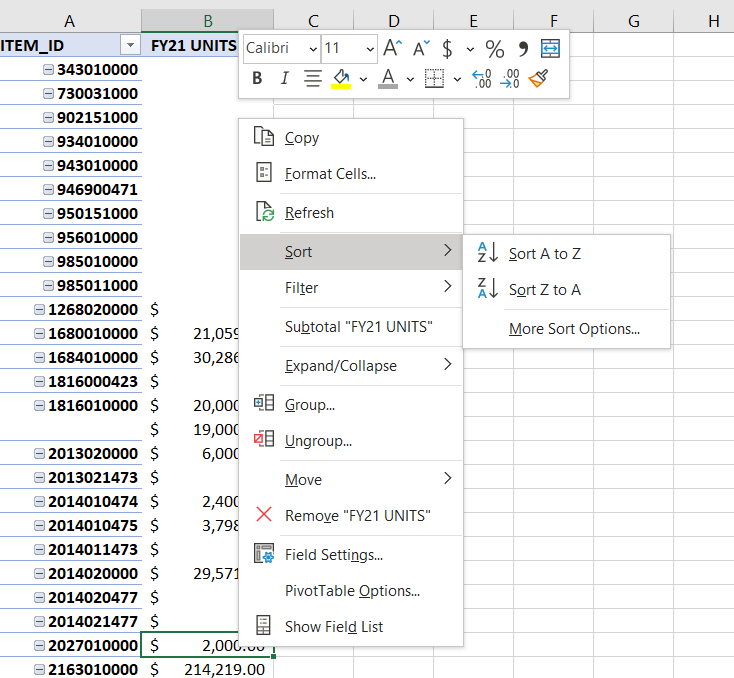The height and width of the screenshot is (678, 734).
Task: Apply percent style format
Action: click(x=494, y=48)
